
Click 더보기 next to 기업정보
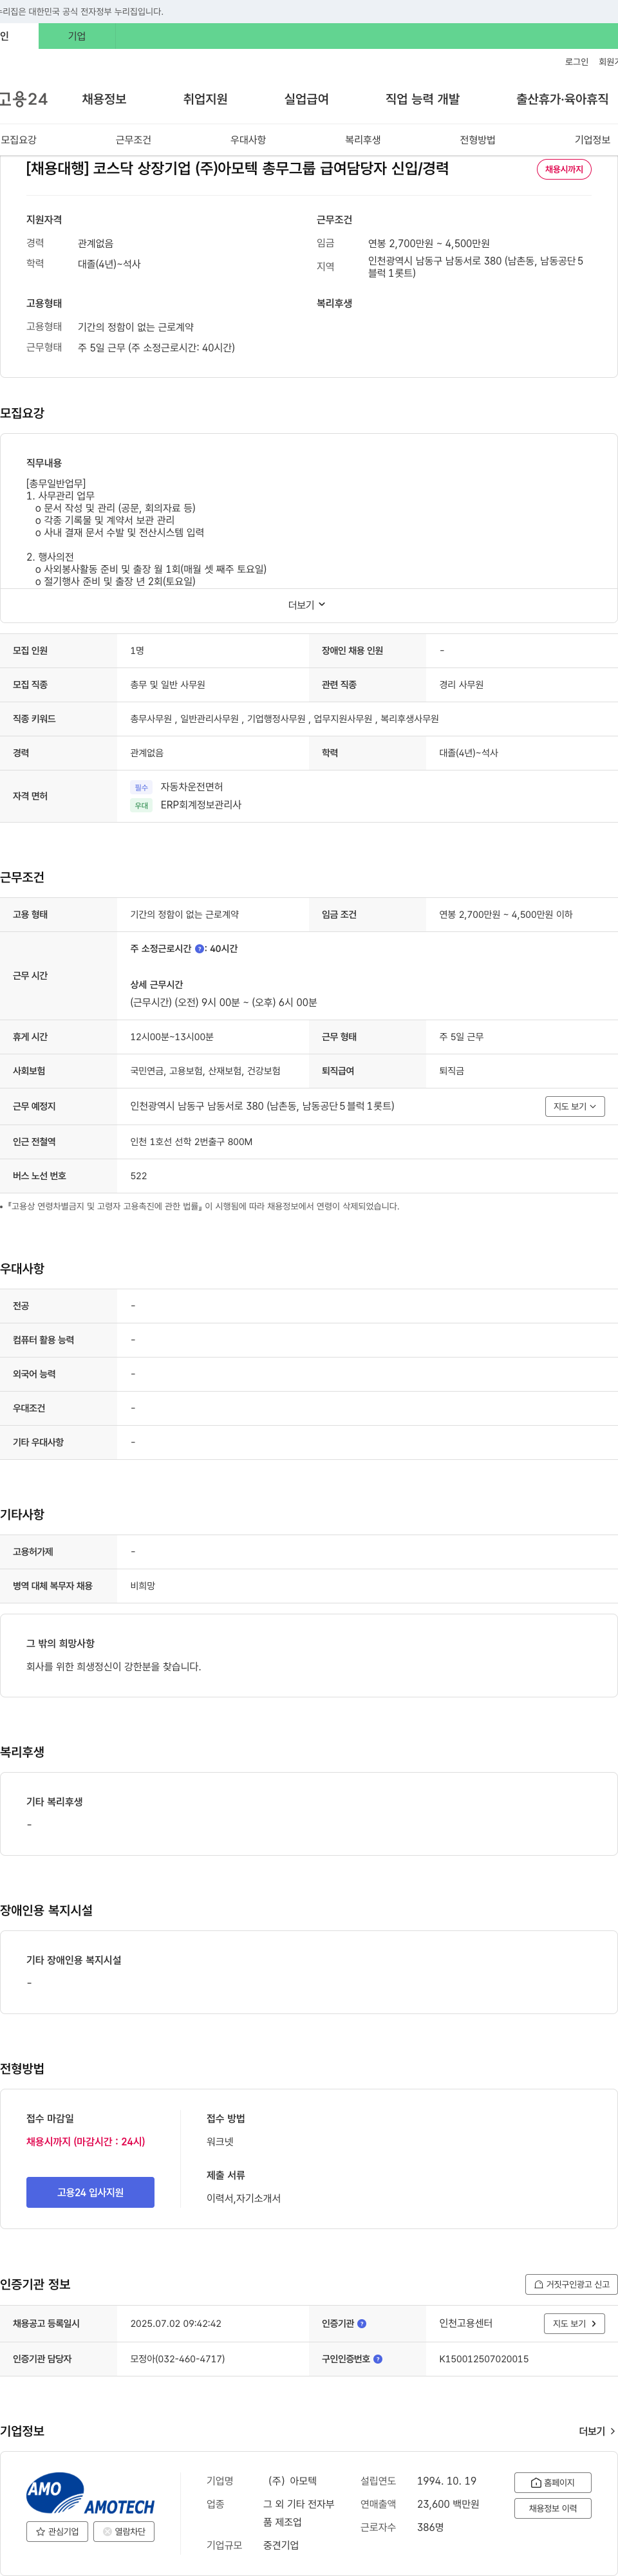point(597,2431)
